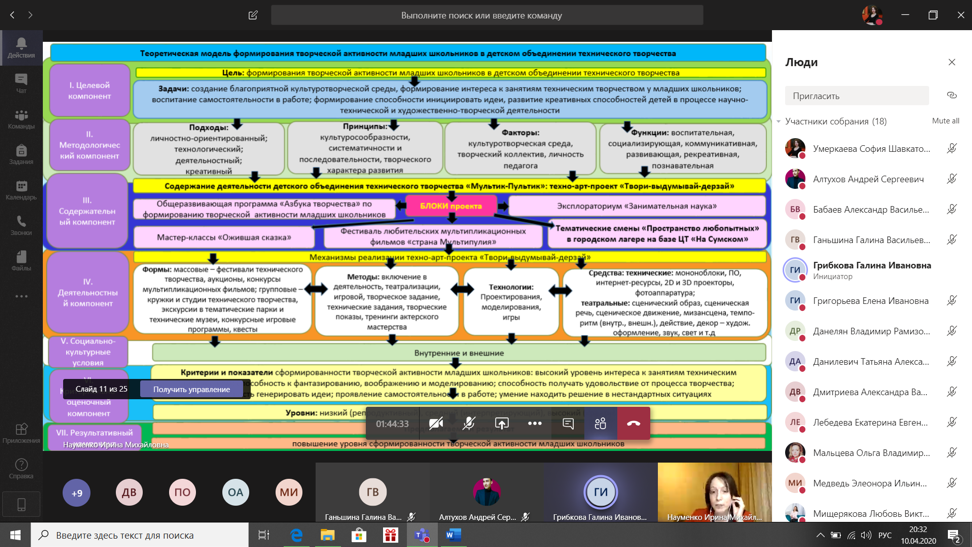Open the Teams (Команды) section
972x547 pixels.
21,119
